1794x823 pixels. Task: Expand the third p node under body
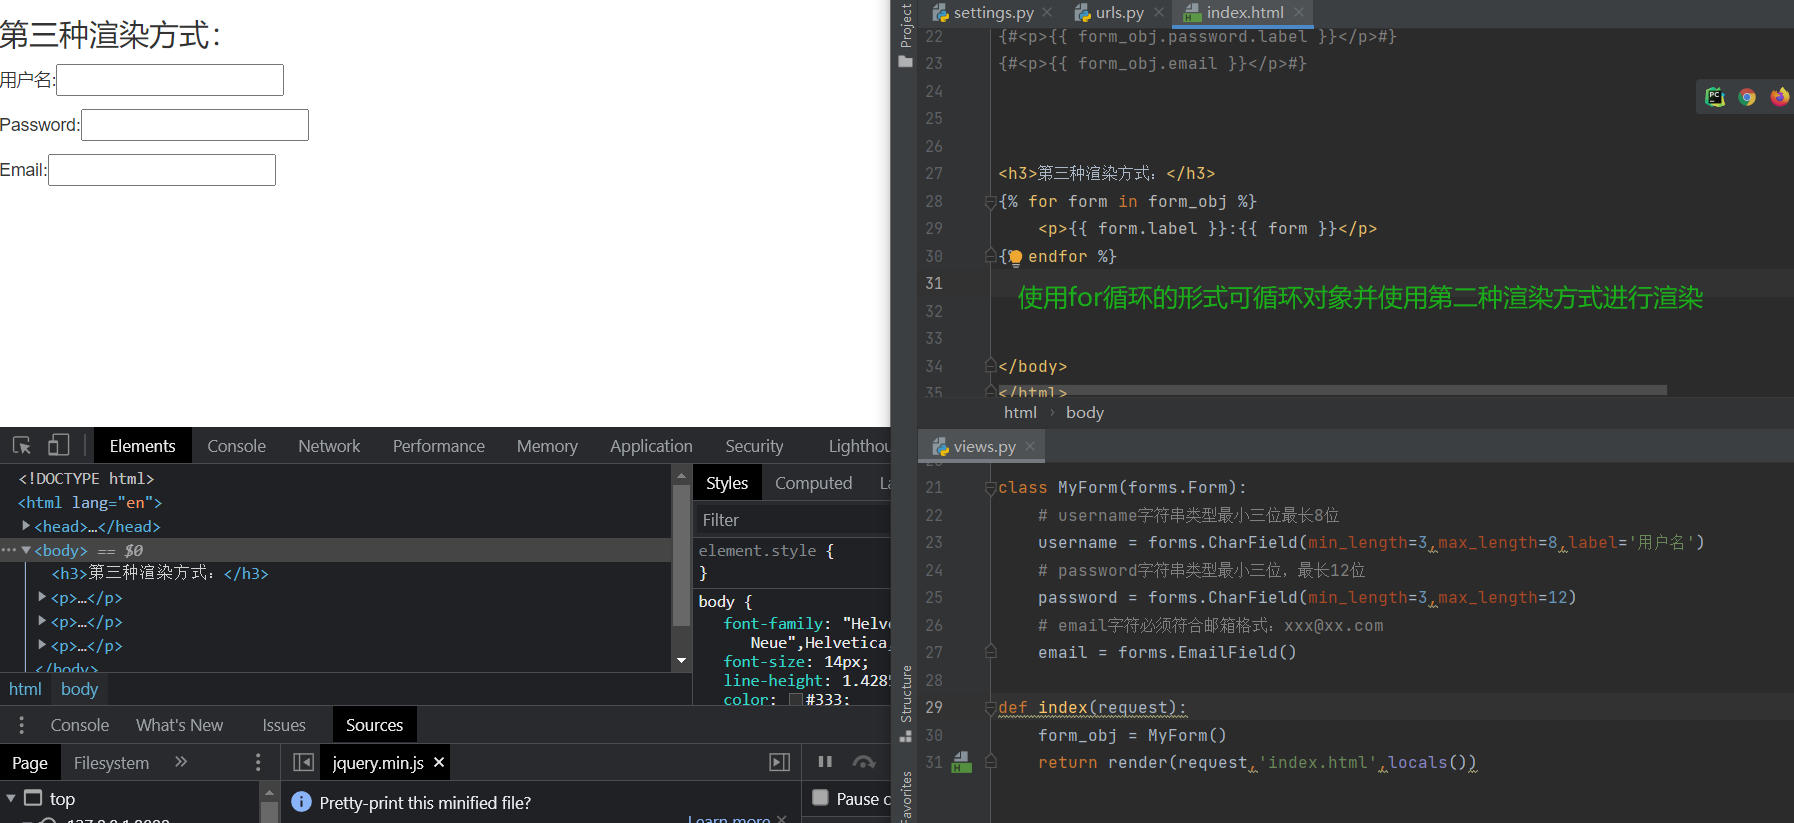[42, 645]
